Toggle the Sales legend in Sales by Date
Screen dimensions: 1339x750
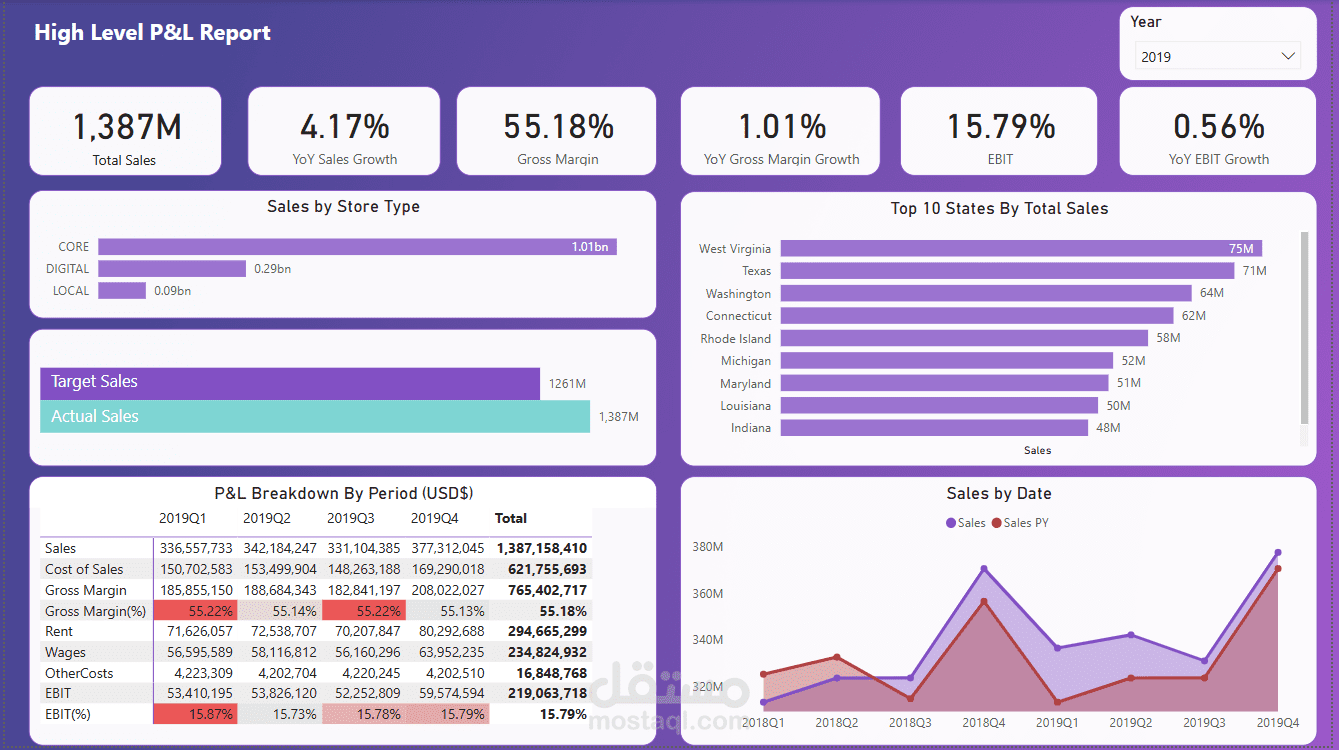tap(965, 522)
